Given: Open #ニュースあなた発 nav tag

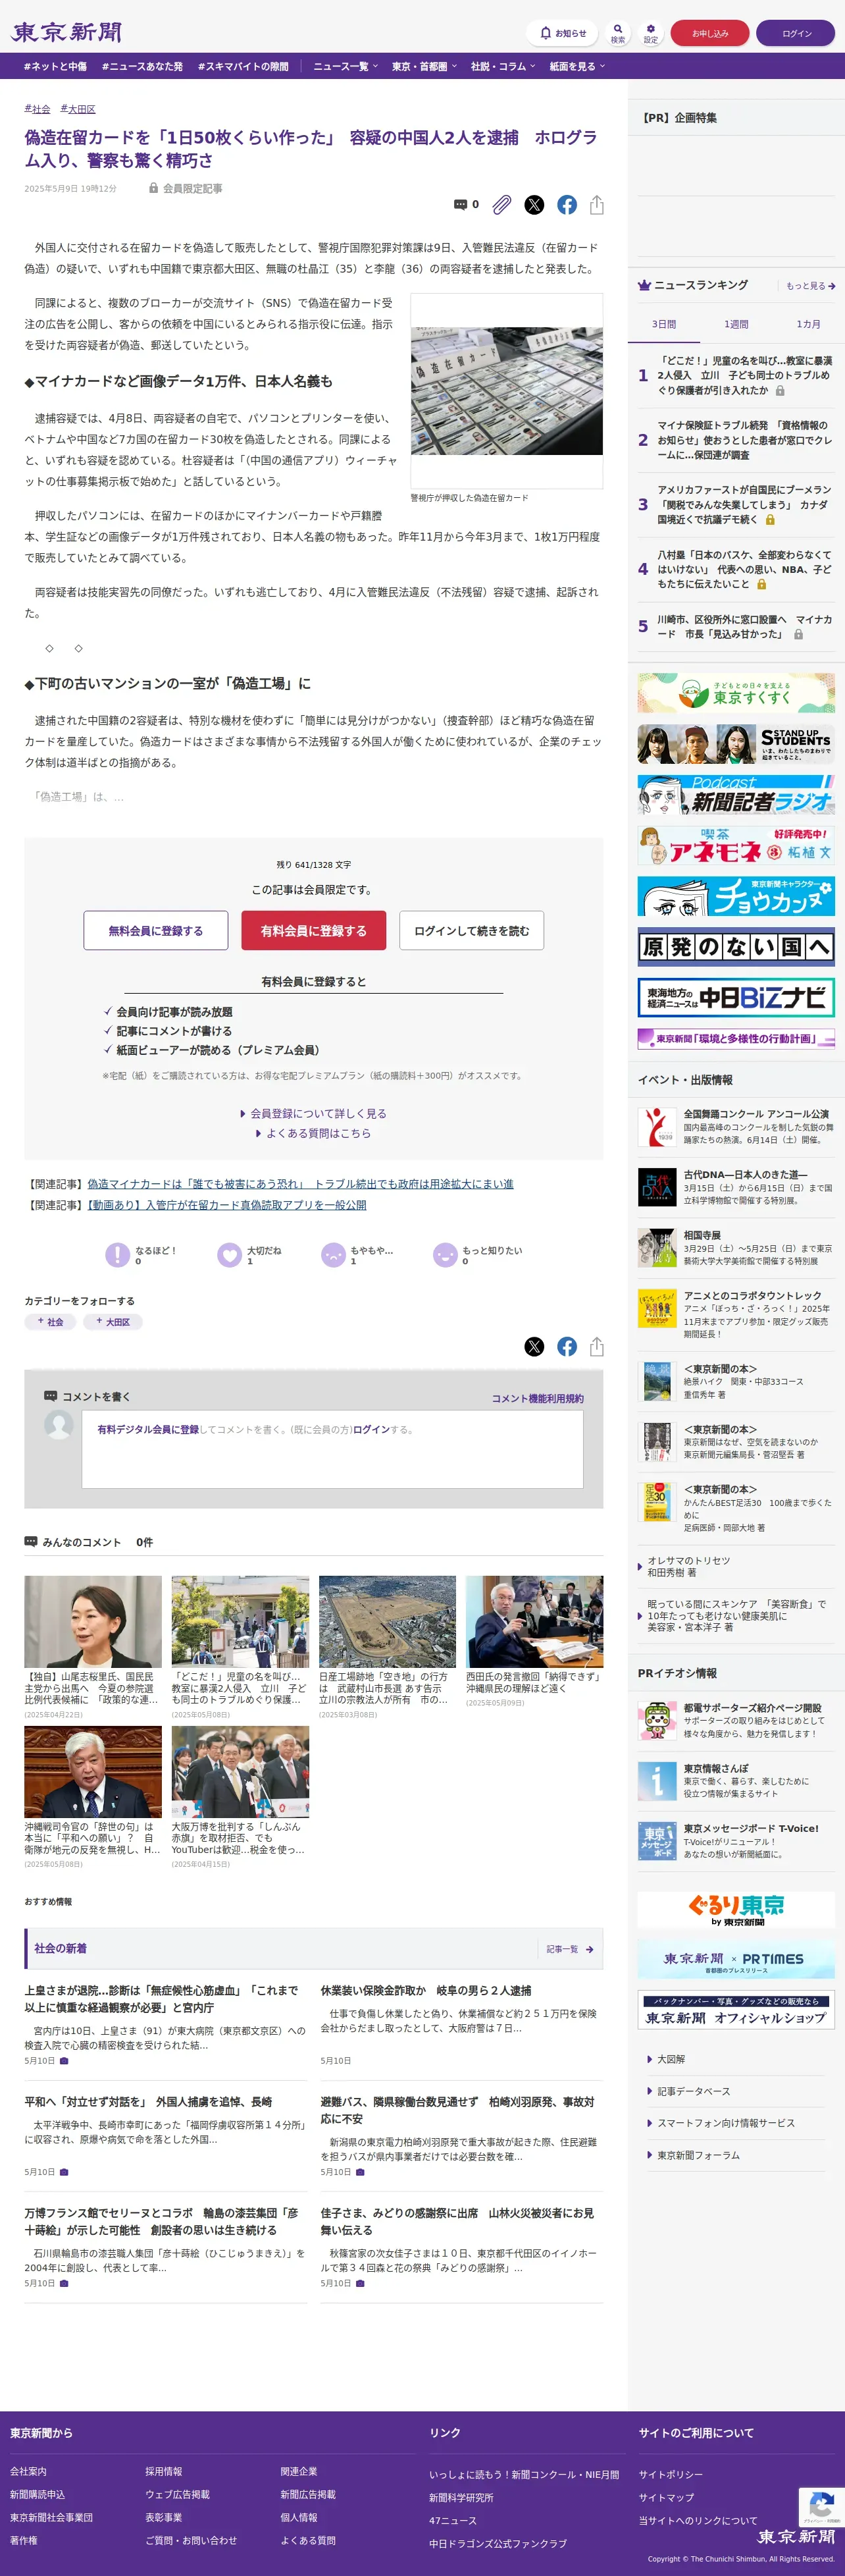Looking at the screenshot, I should [142, 66].
